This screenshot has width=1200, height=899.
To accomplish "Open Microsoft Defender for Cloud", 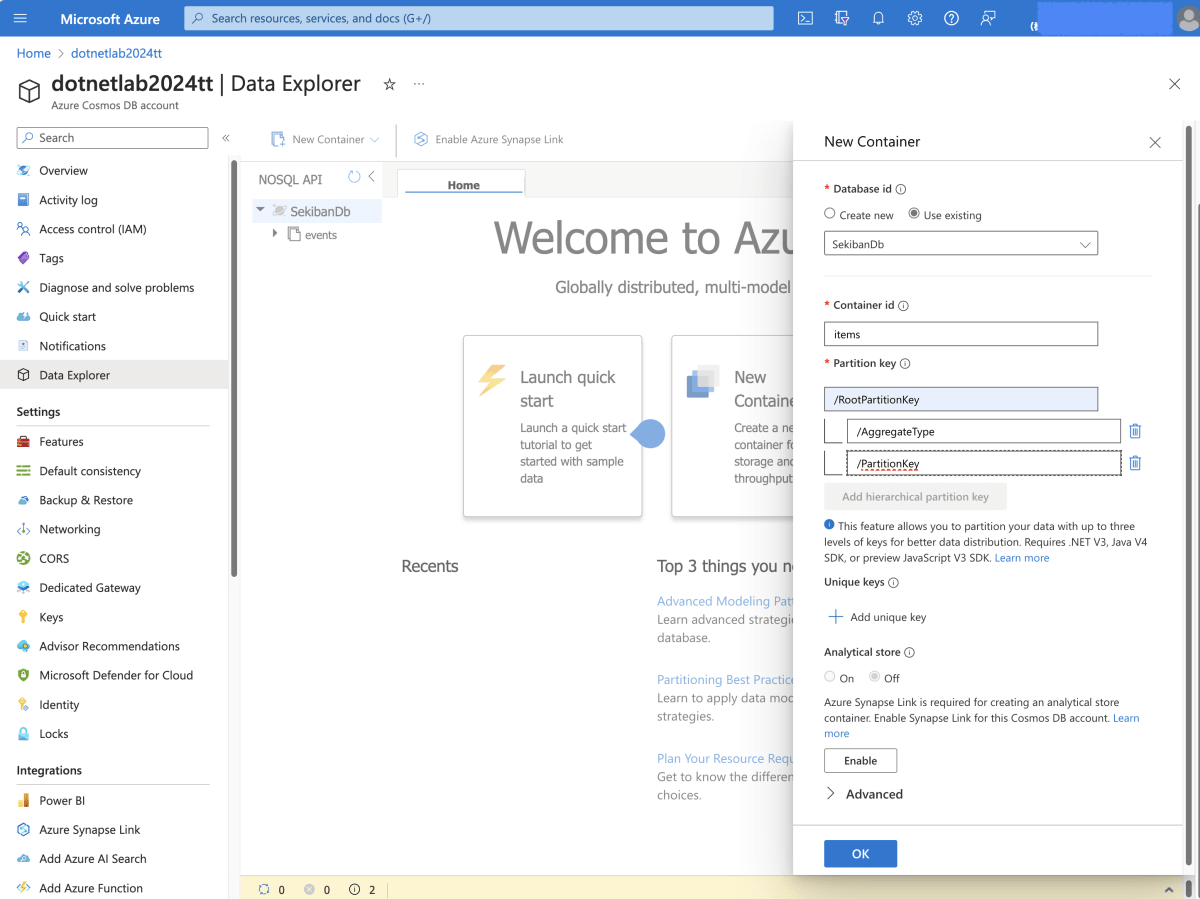I will (x=116, y=675).
